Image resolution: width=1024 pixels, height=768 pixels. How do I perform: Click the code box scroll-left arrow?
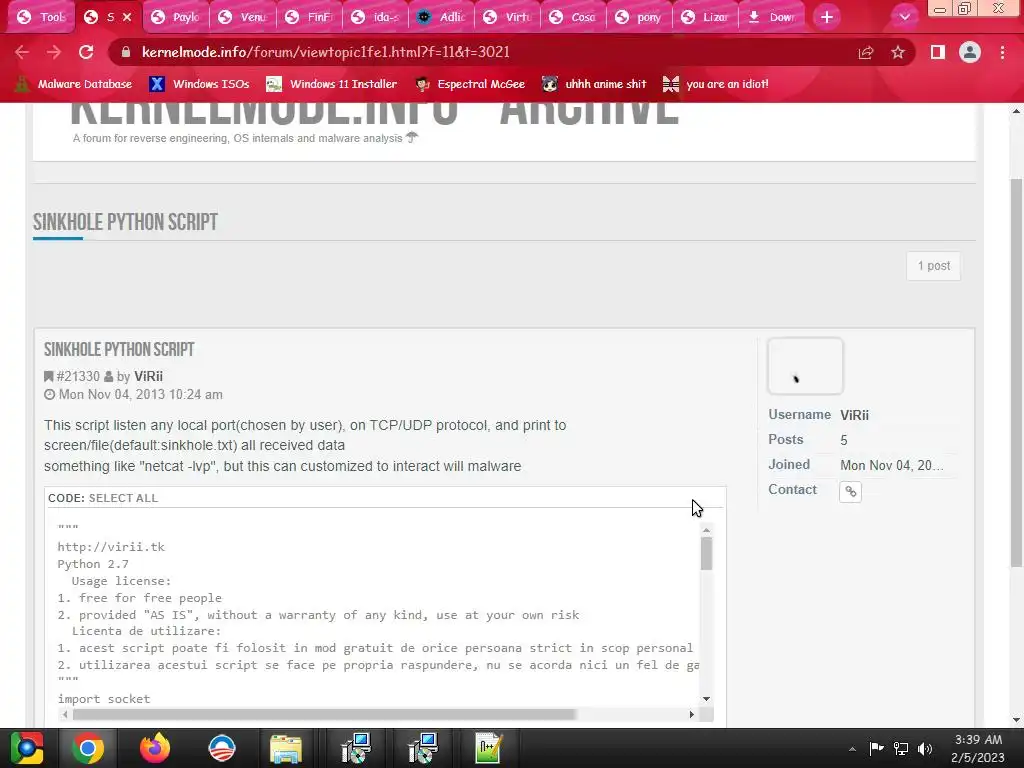point(65,714)
